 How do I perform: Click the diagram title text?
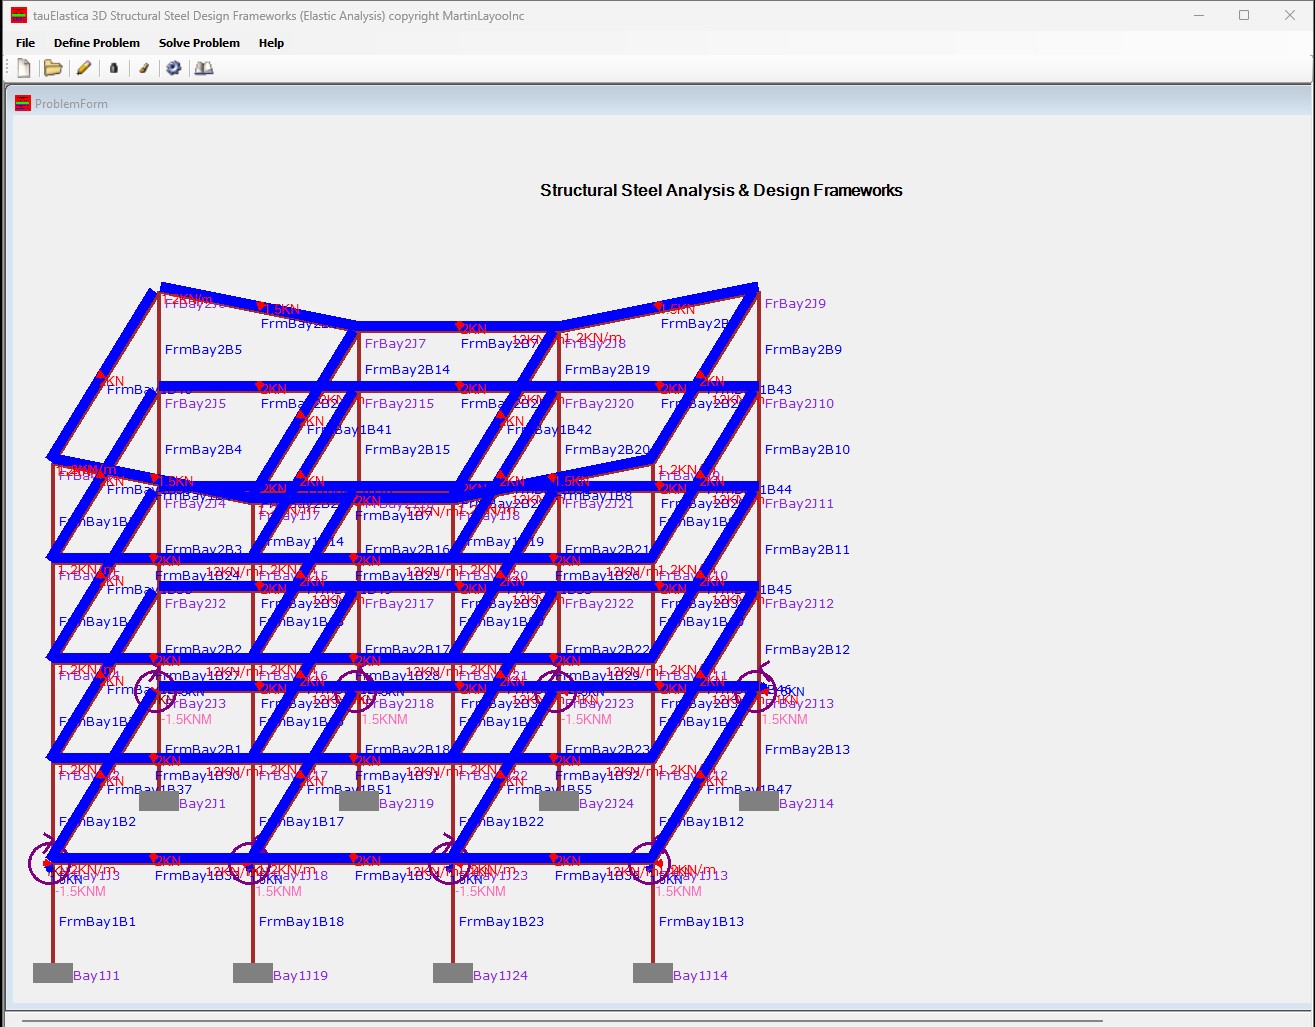click(721, 190)
